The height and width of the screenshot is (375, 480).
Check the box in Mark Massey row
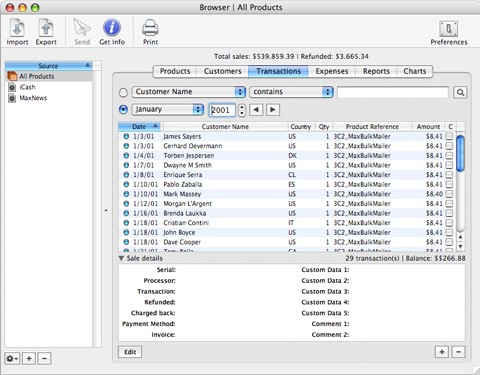[449, 194]
